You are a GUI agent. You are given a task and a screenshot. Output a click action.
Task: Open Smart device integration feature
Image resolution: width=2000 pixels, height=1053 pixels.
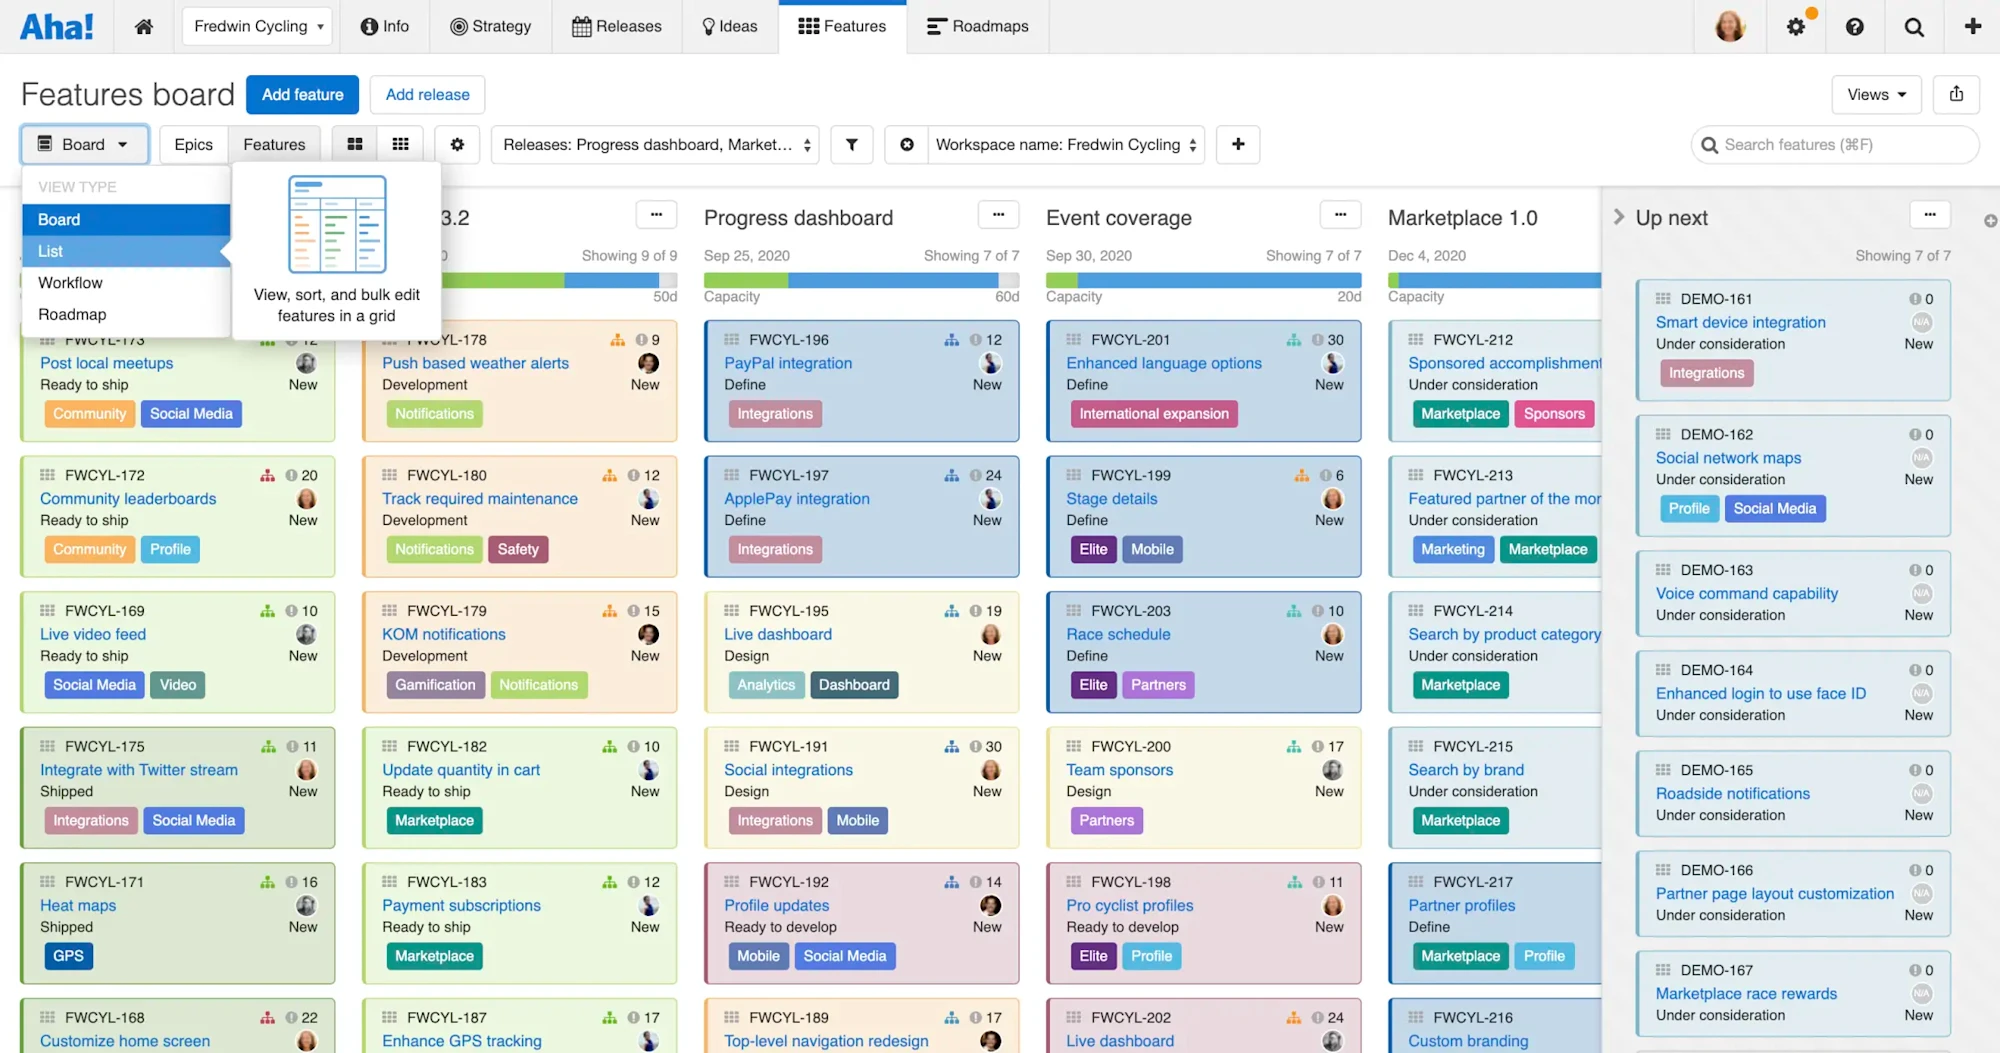point(1741,322)
